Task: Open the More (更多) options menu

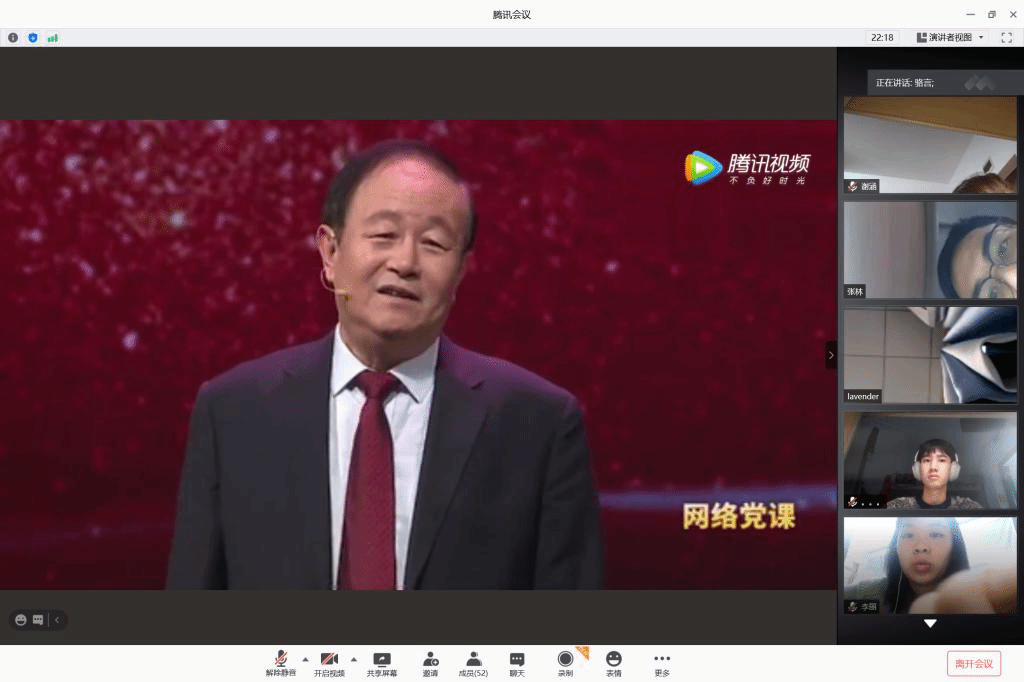Action: pyautogui.click(x=661, y=663)
